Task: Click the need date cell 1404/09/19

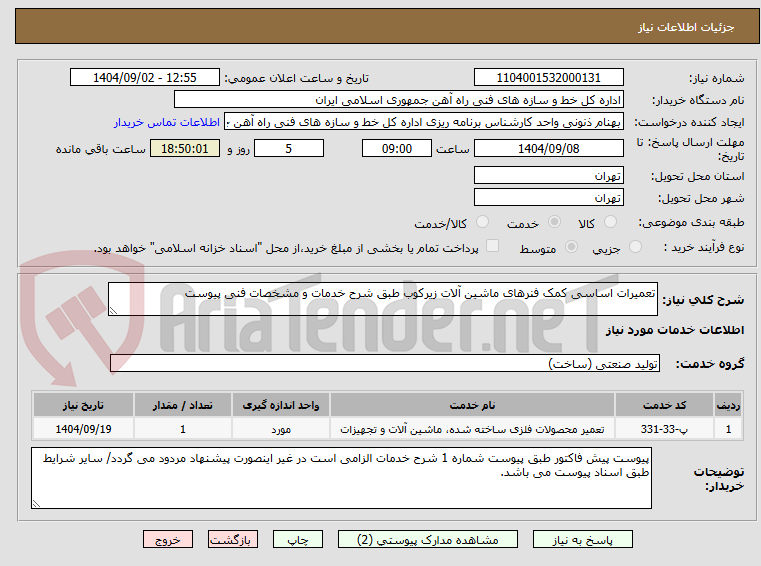Action: click(83, 429)
